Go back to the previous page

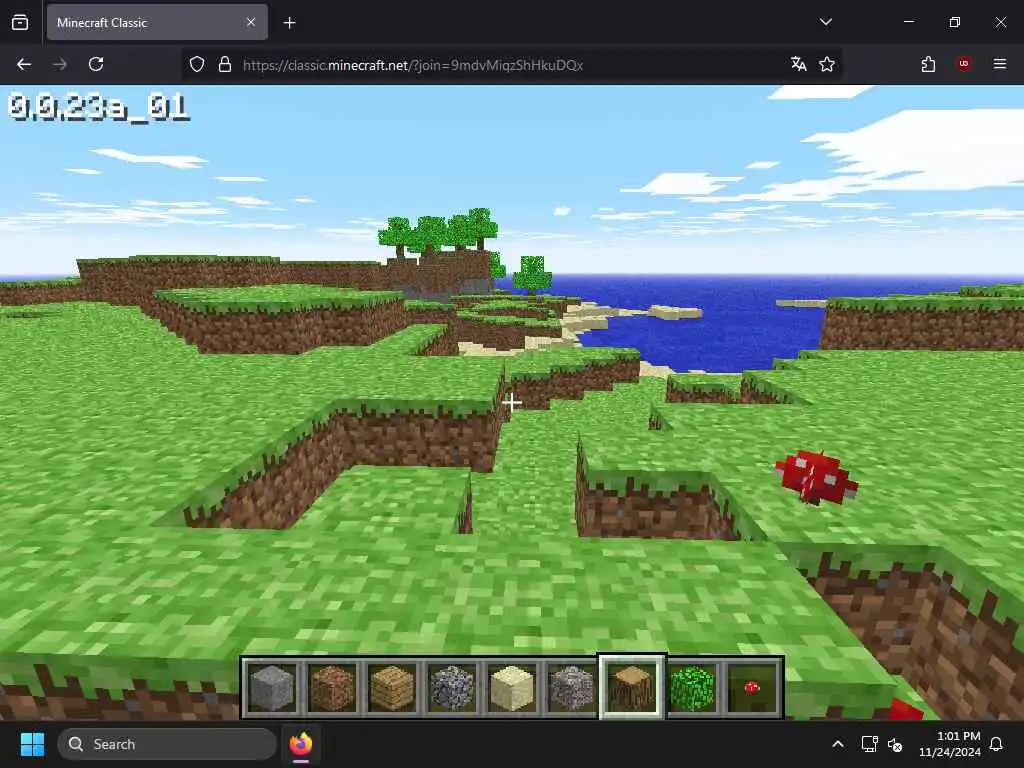point(24,64)
